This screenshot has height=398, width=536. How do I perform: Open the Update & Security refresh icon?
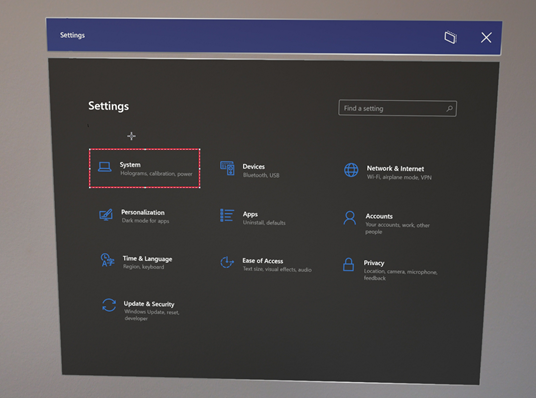(109, 305)
